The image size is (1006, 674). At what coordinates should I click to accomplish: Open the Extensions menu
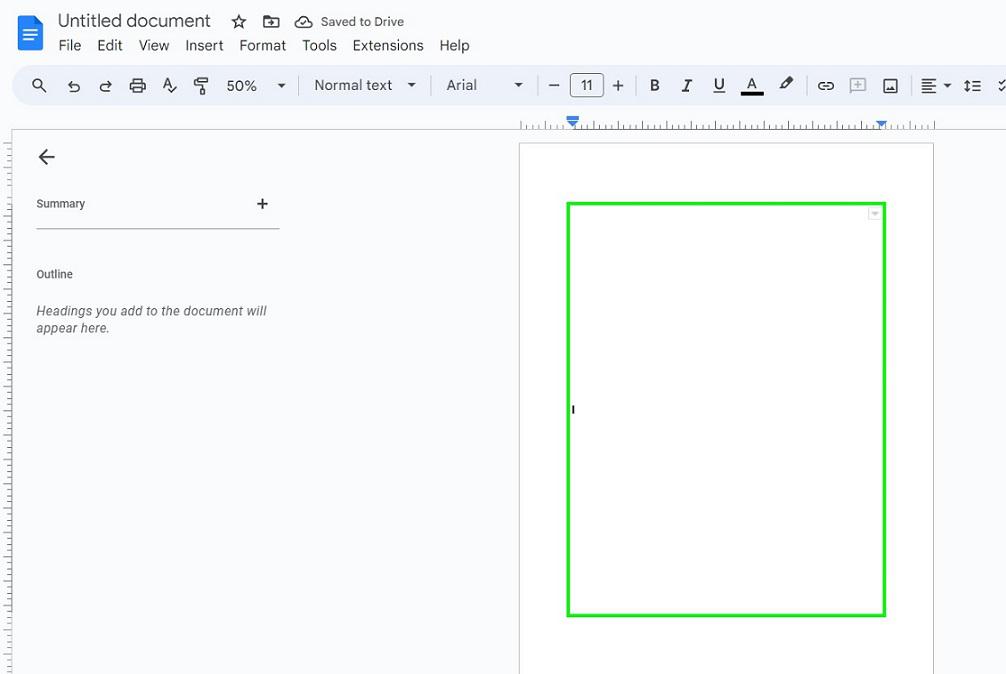(388, 46)
